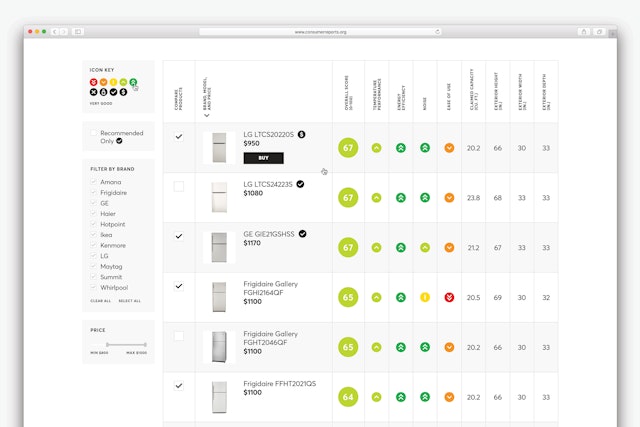Click the Clear All brand filter link
Image resolution: width=640 pixels, height=427 pixels.
tap(100, 301)
